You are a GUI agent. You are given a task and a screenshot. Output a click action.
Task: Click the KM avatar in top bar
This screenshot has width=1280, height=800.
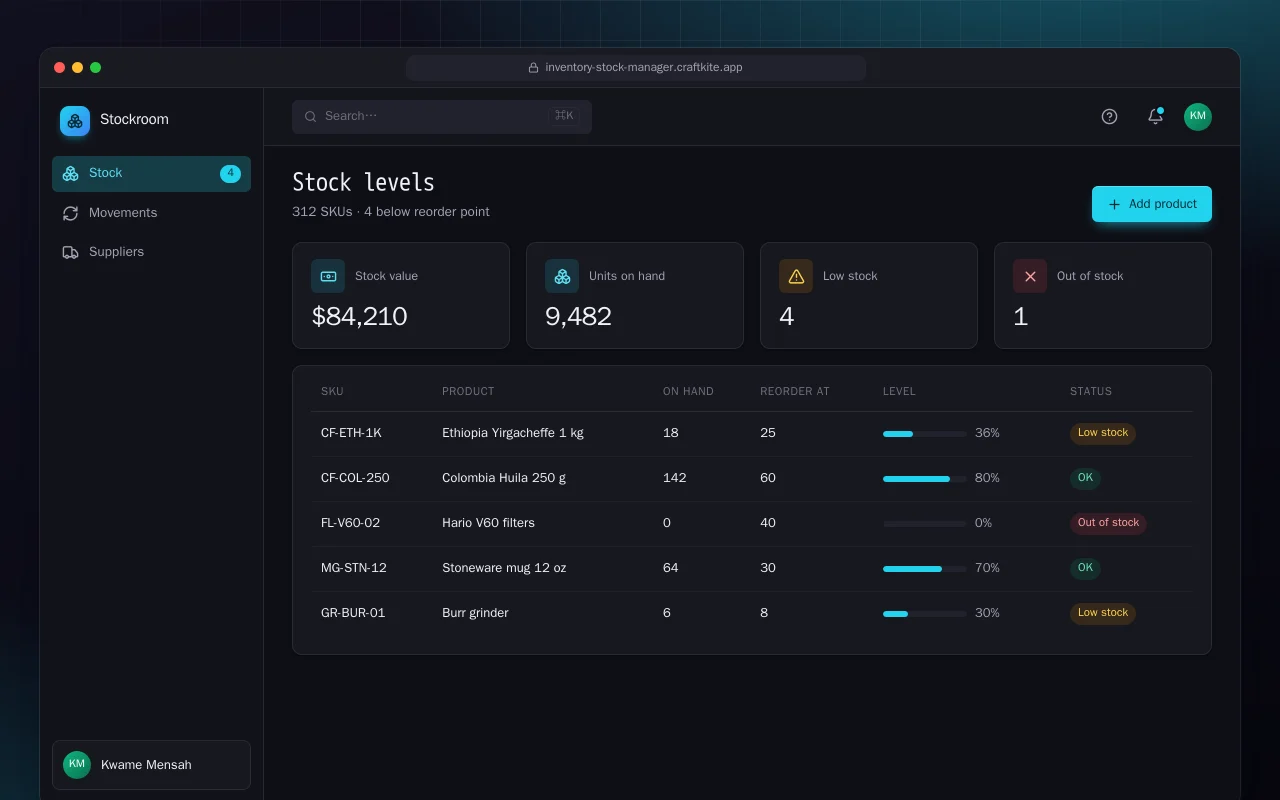click(1198, 117)
